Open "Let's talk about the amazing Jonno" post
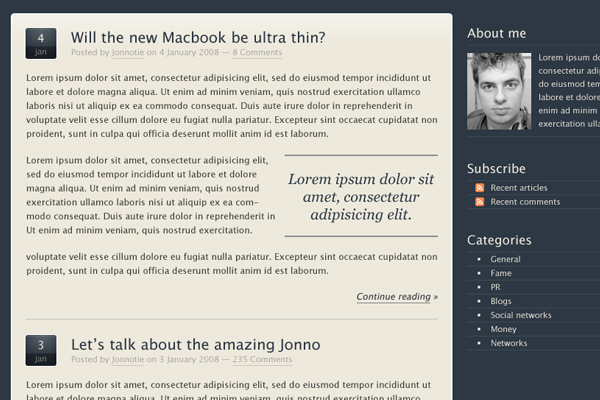Screen dimensions: 600x400 coord(196,344)
